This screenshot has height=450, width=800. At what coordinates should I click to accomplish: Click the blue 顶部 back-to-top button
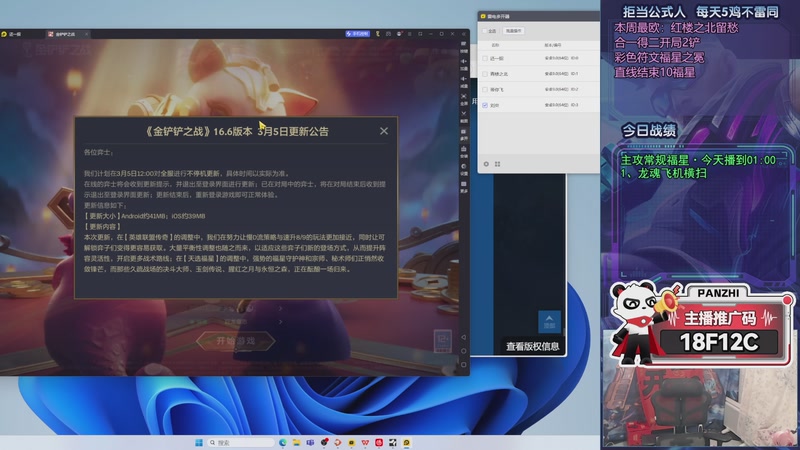(x=549, y=322)
